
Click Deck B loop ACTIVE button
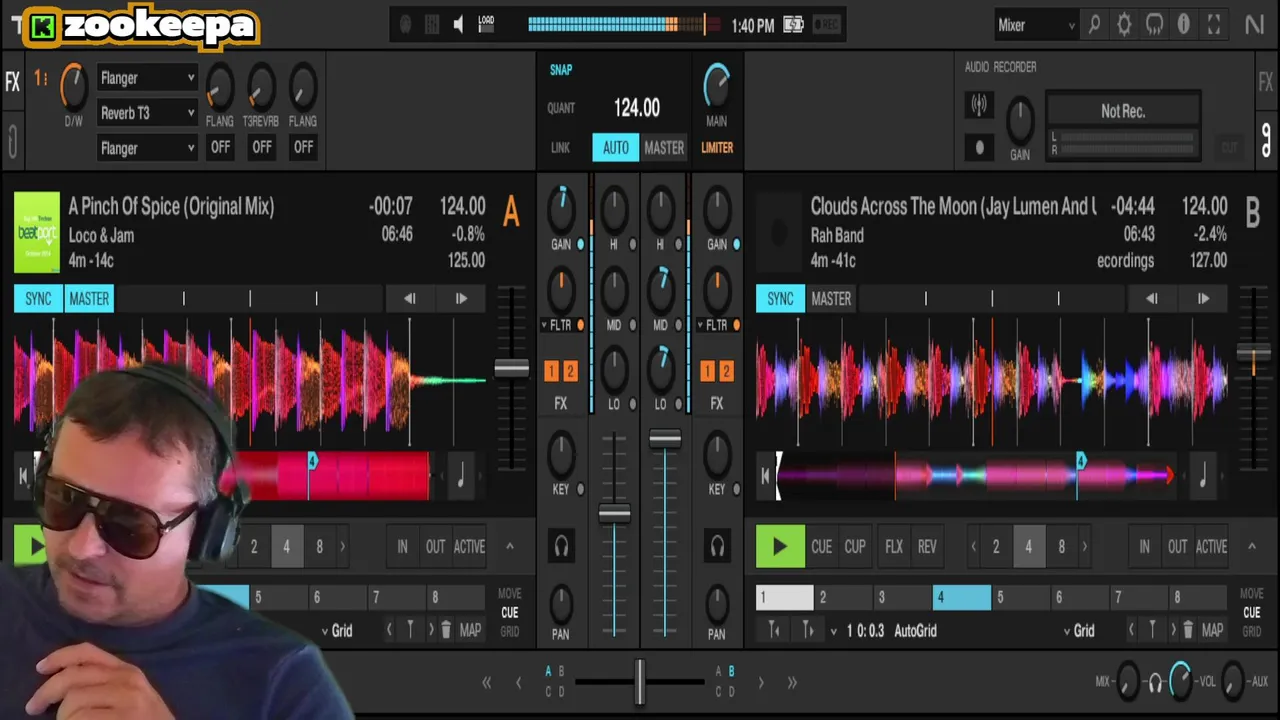[1211, 547]
